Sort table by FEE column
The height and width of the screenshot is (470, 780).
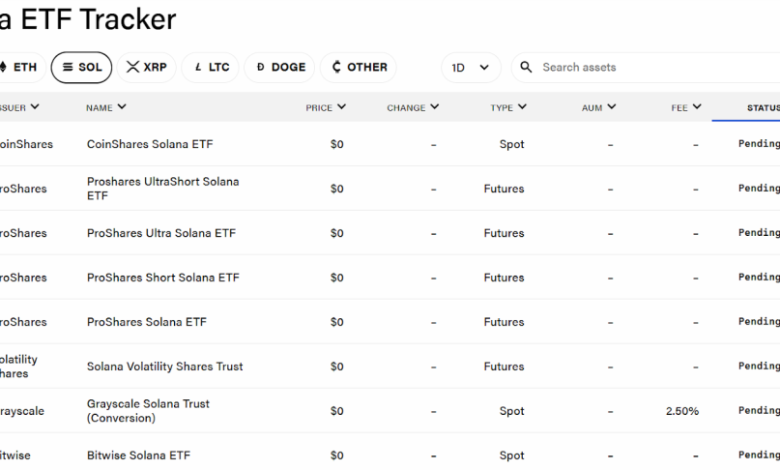click(686, 107)
